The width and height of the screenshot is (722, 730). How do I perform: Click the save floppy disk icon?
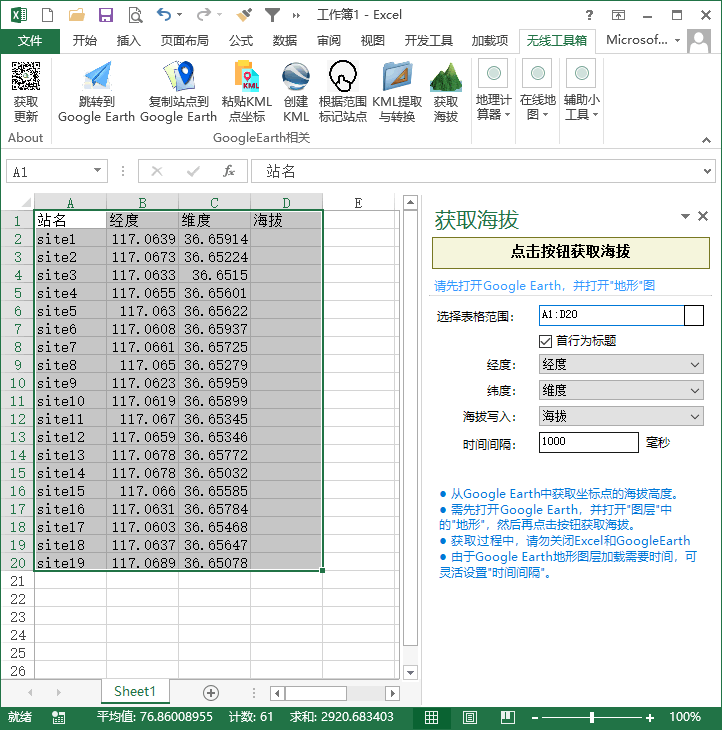pyautogui.click(x=106, y=15)
